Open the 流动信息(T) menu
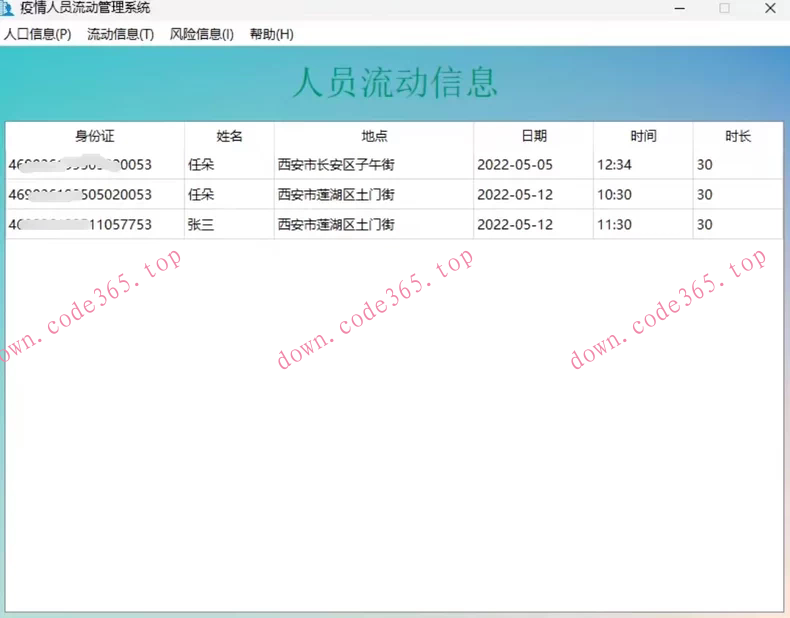Viewport: 790px width, 618px height. (x=120, y=34)
